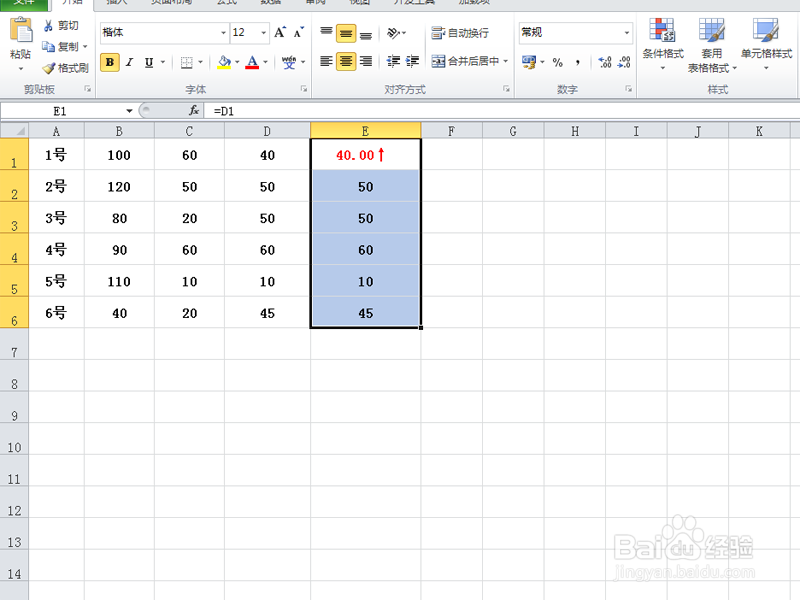
Task: Open the font name dropdown
Action: pos(223,33)
